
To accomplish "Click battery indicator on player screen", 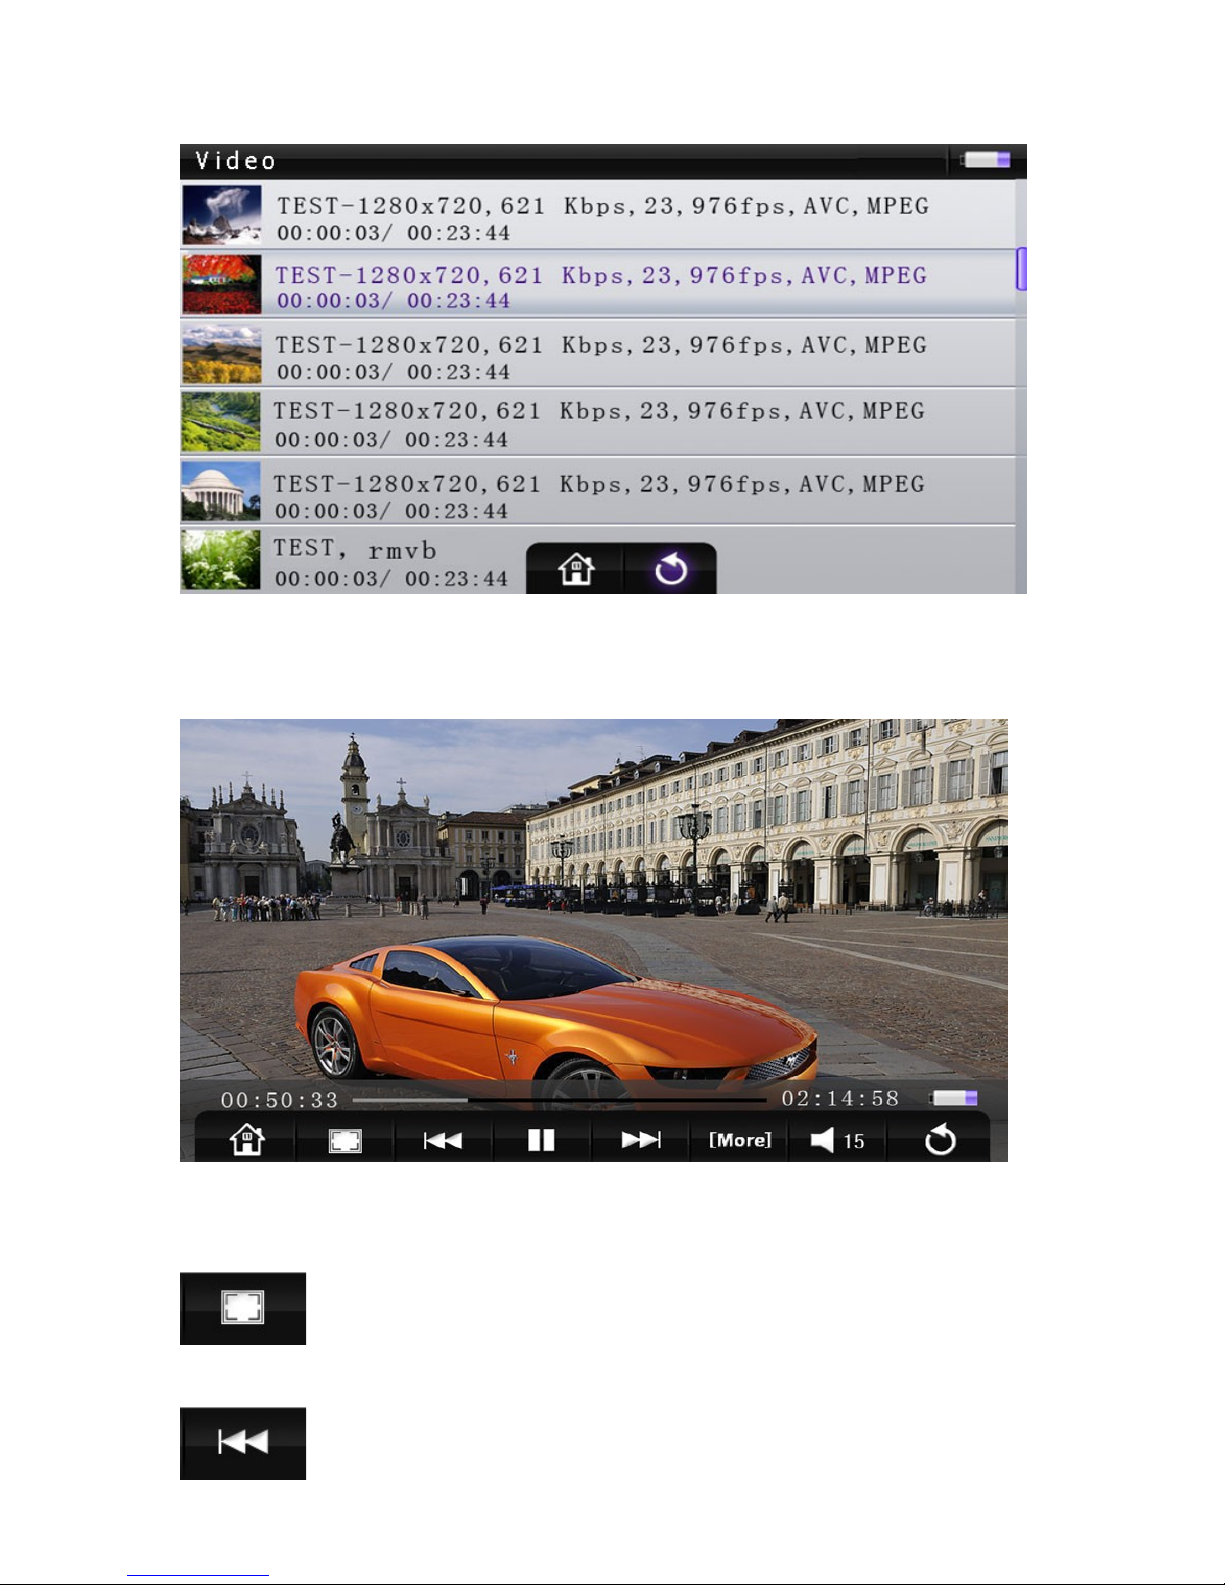I will [954, 1098].
